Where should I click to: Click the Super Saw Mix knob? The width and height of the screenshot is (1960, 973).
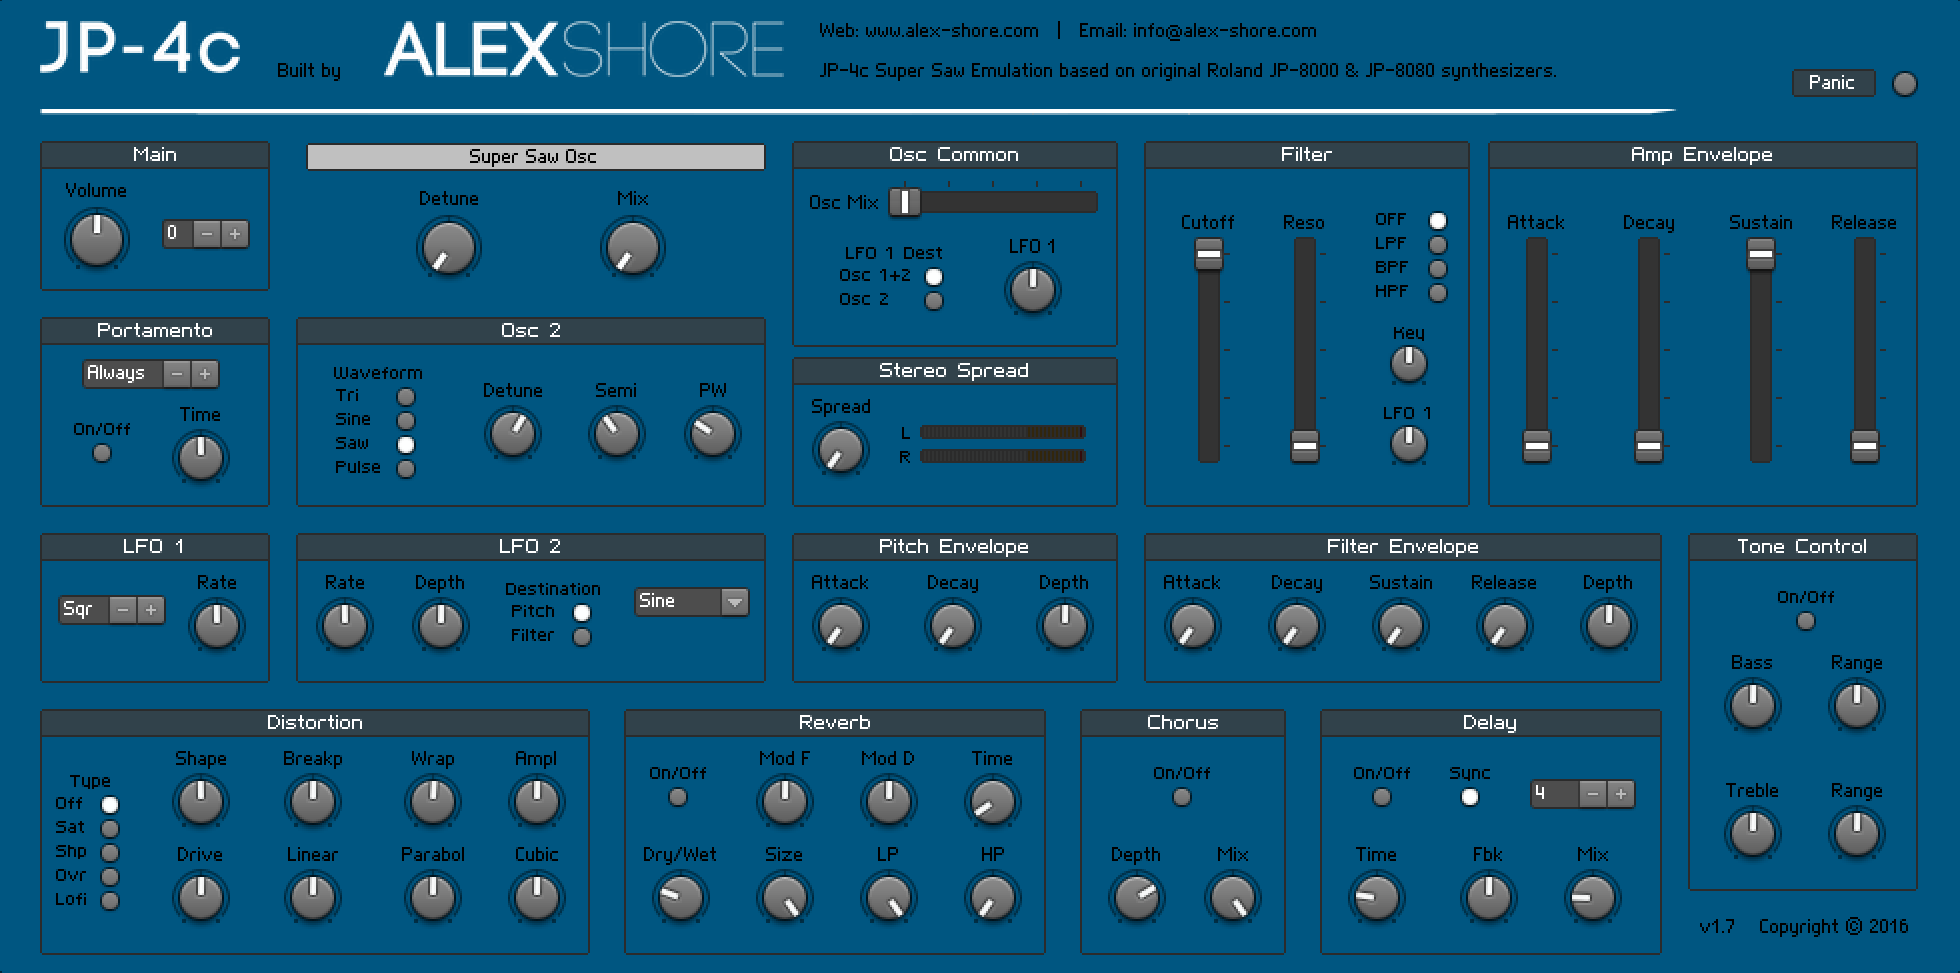pos(633,248)
